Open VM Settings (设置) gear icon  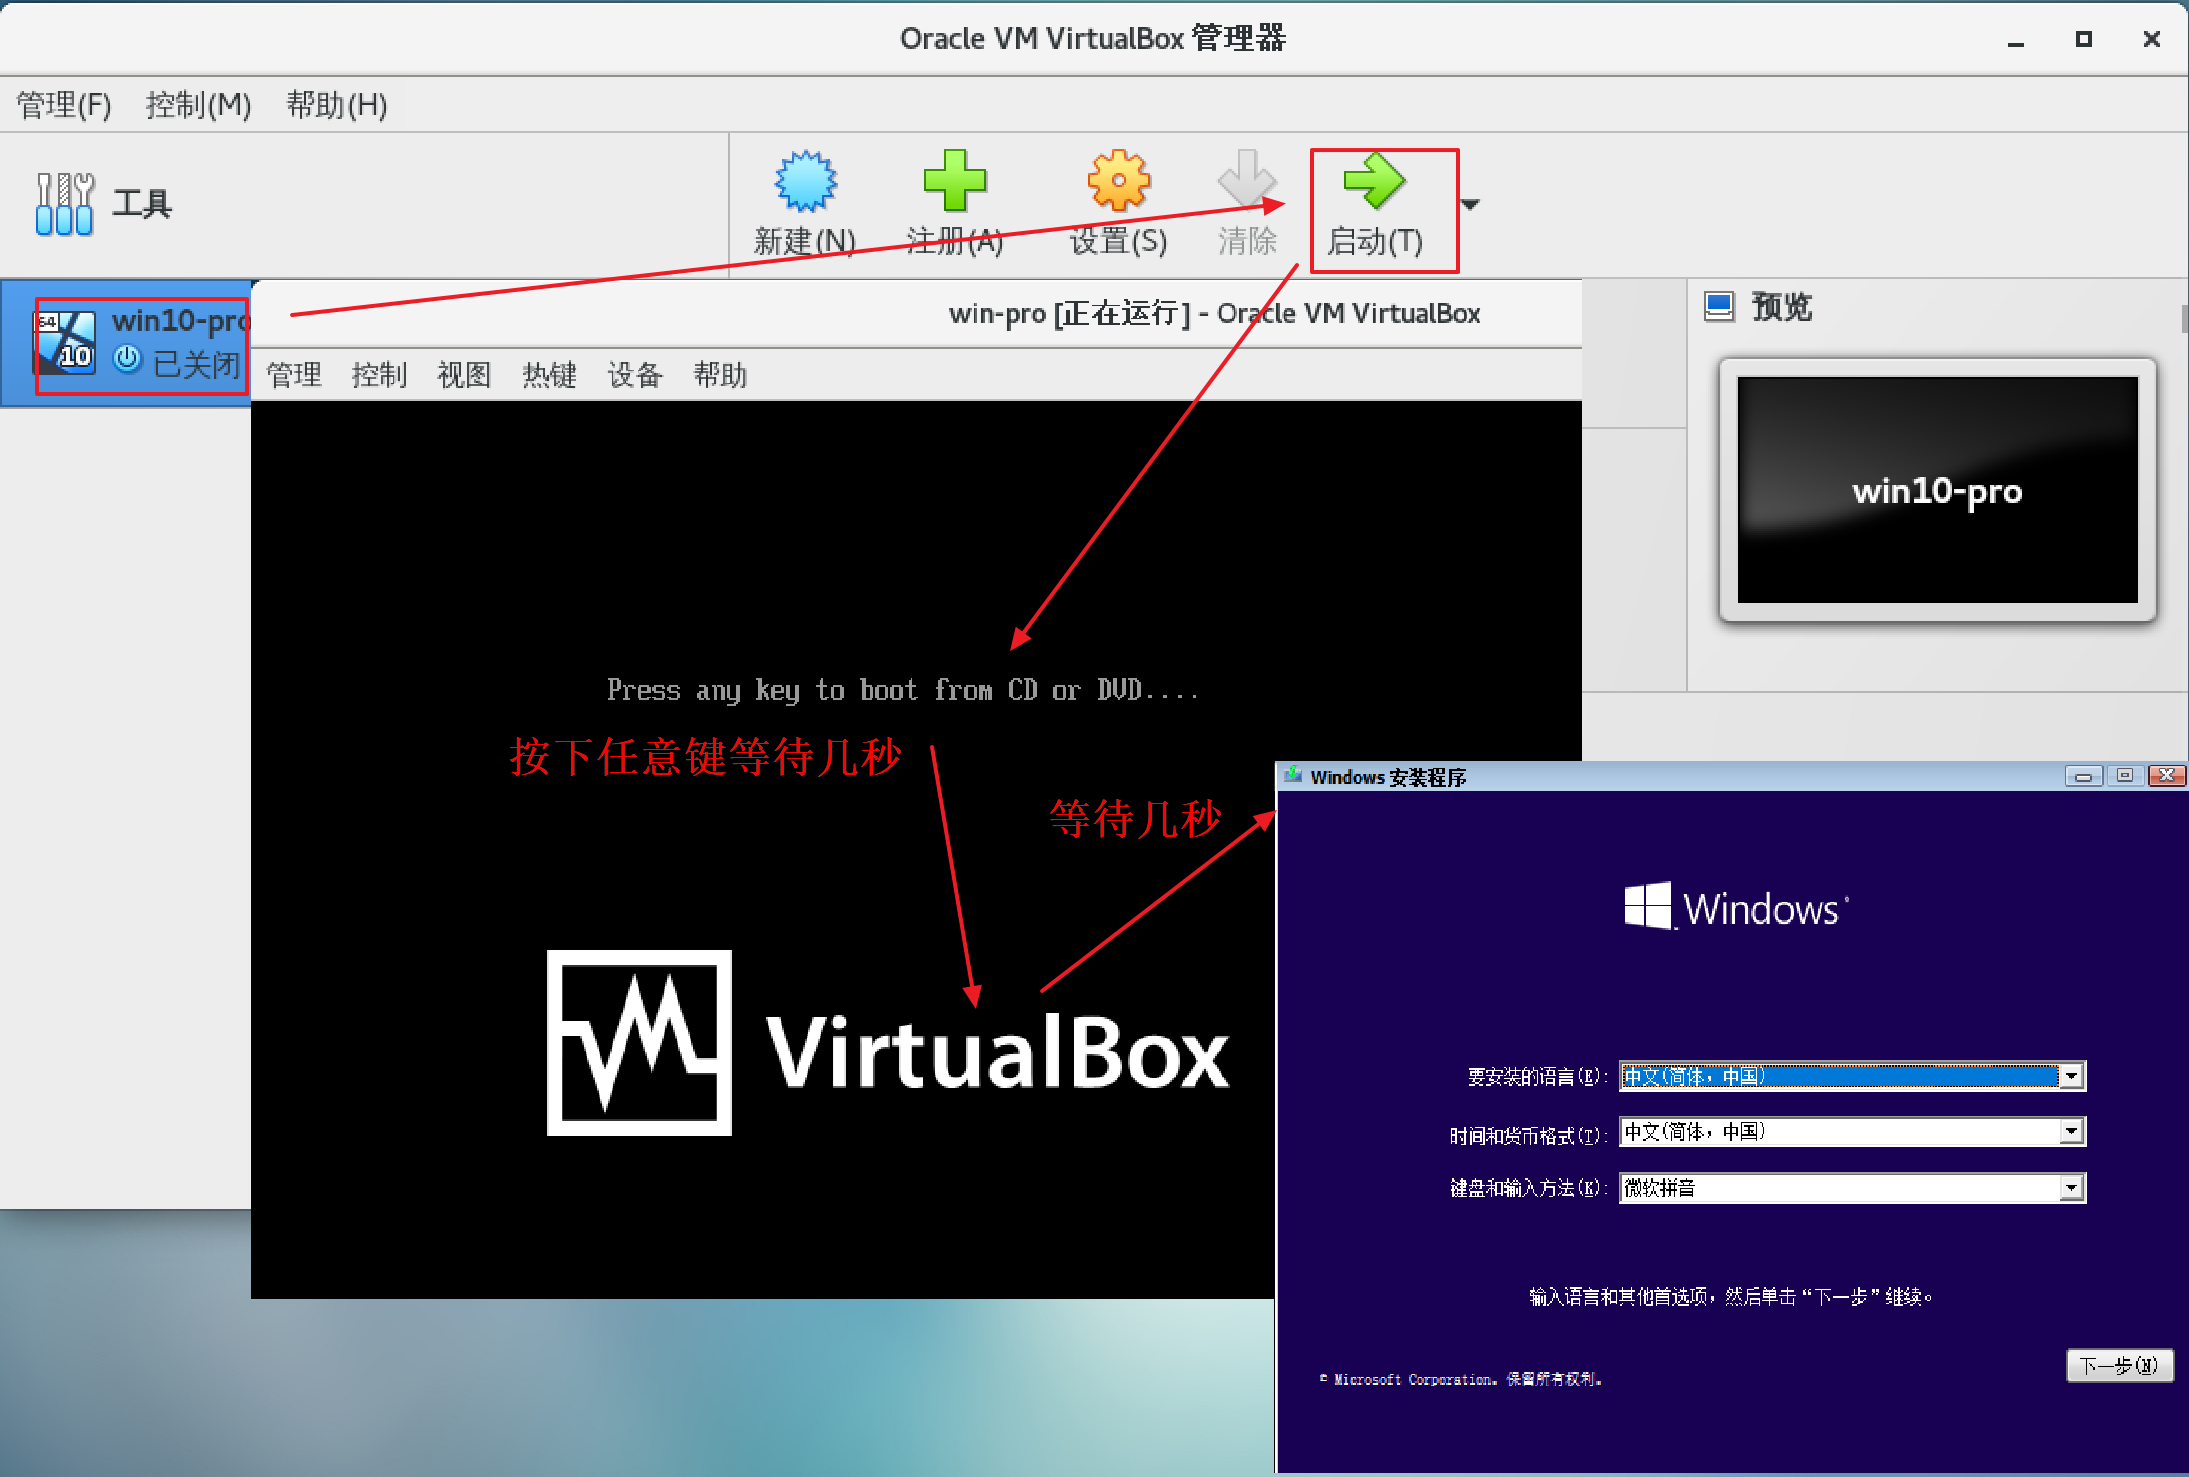1118,182
